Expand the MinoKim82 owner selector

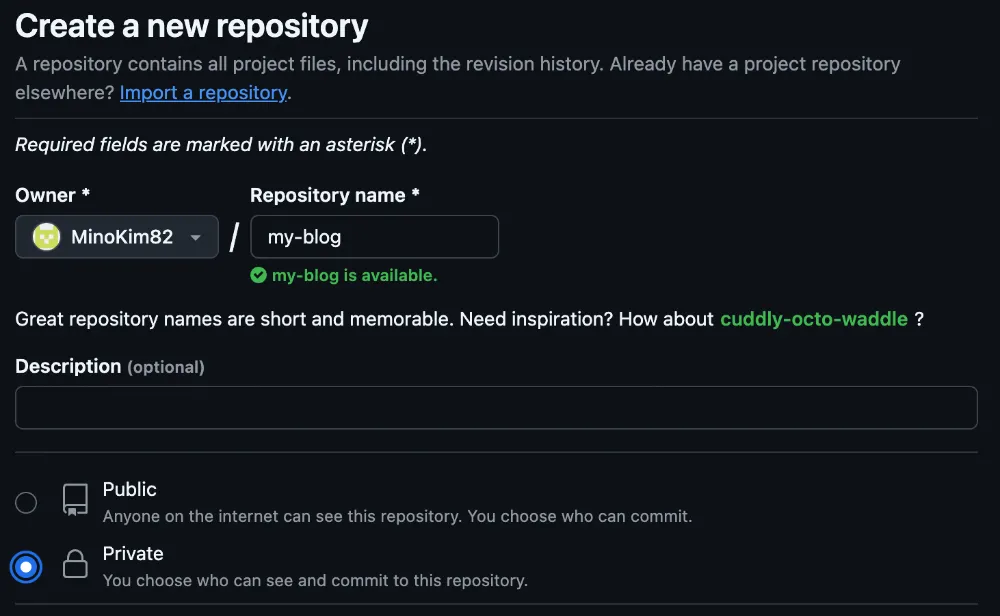(117, 237)
